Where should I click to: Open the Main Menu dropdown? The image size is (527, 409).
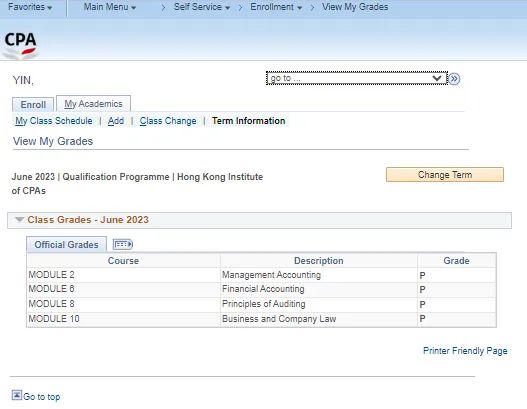pos(110,7)
